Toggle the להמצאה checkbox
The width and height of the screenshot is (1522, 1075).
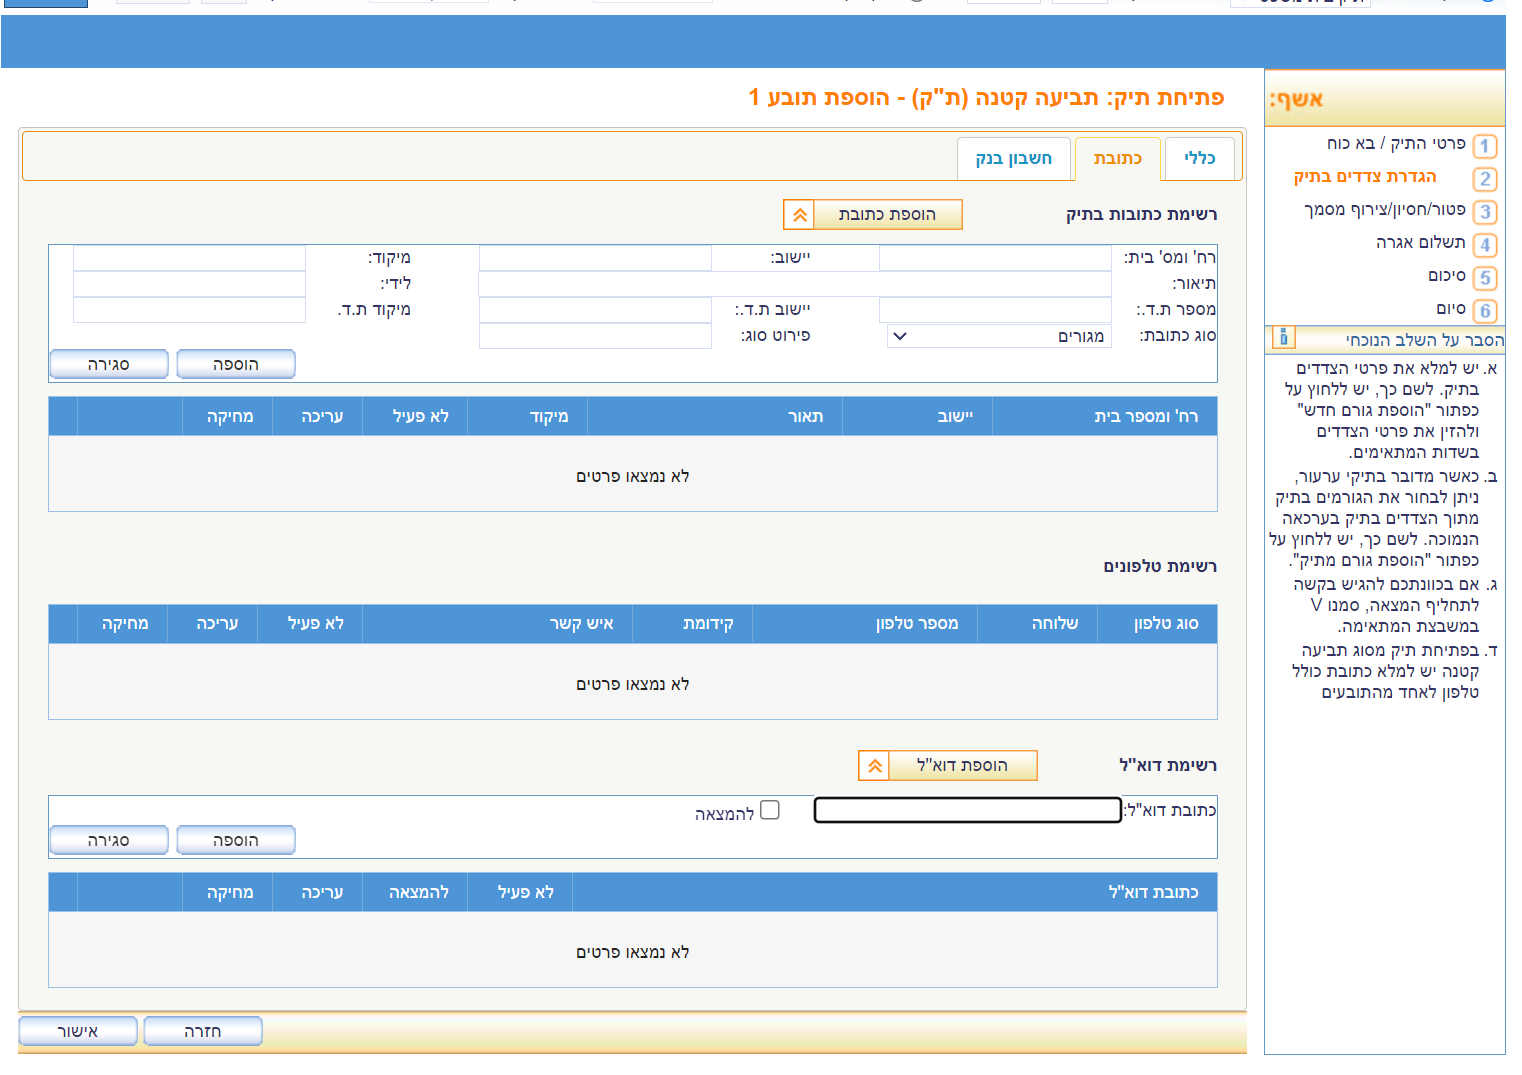pyautogui.click(x=770, y=810)
